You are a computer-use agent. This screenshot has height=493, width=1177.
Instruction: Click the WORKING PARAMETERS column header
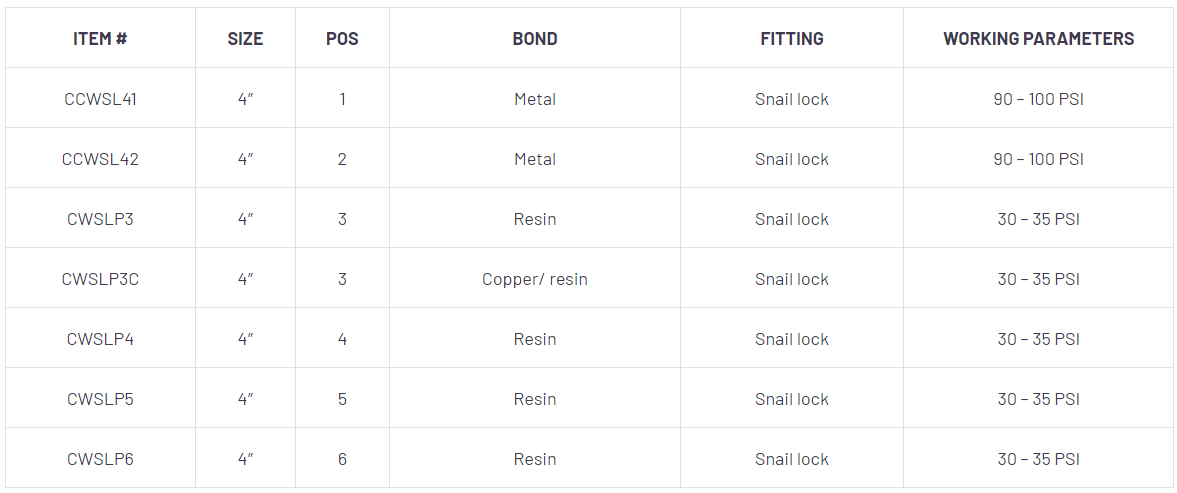pos(1038,39)
